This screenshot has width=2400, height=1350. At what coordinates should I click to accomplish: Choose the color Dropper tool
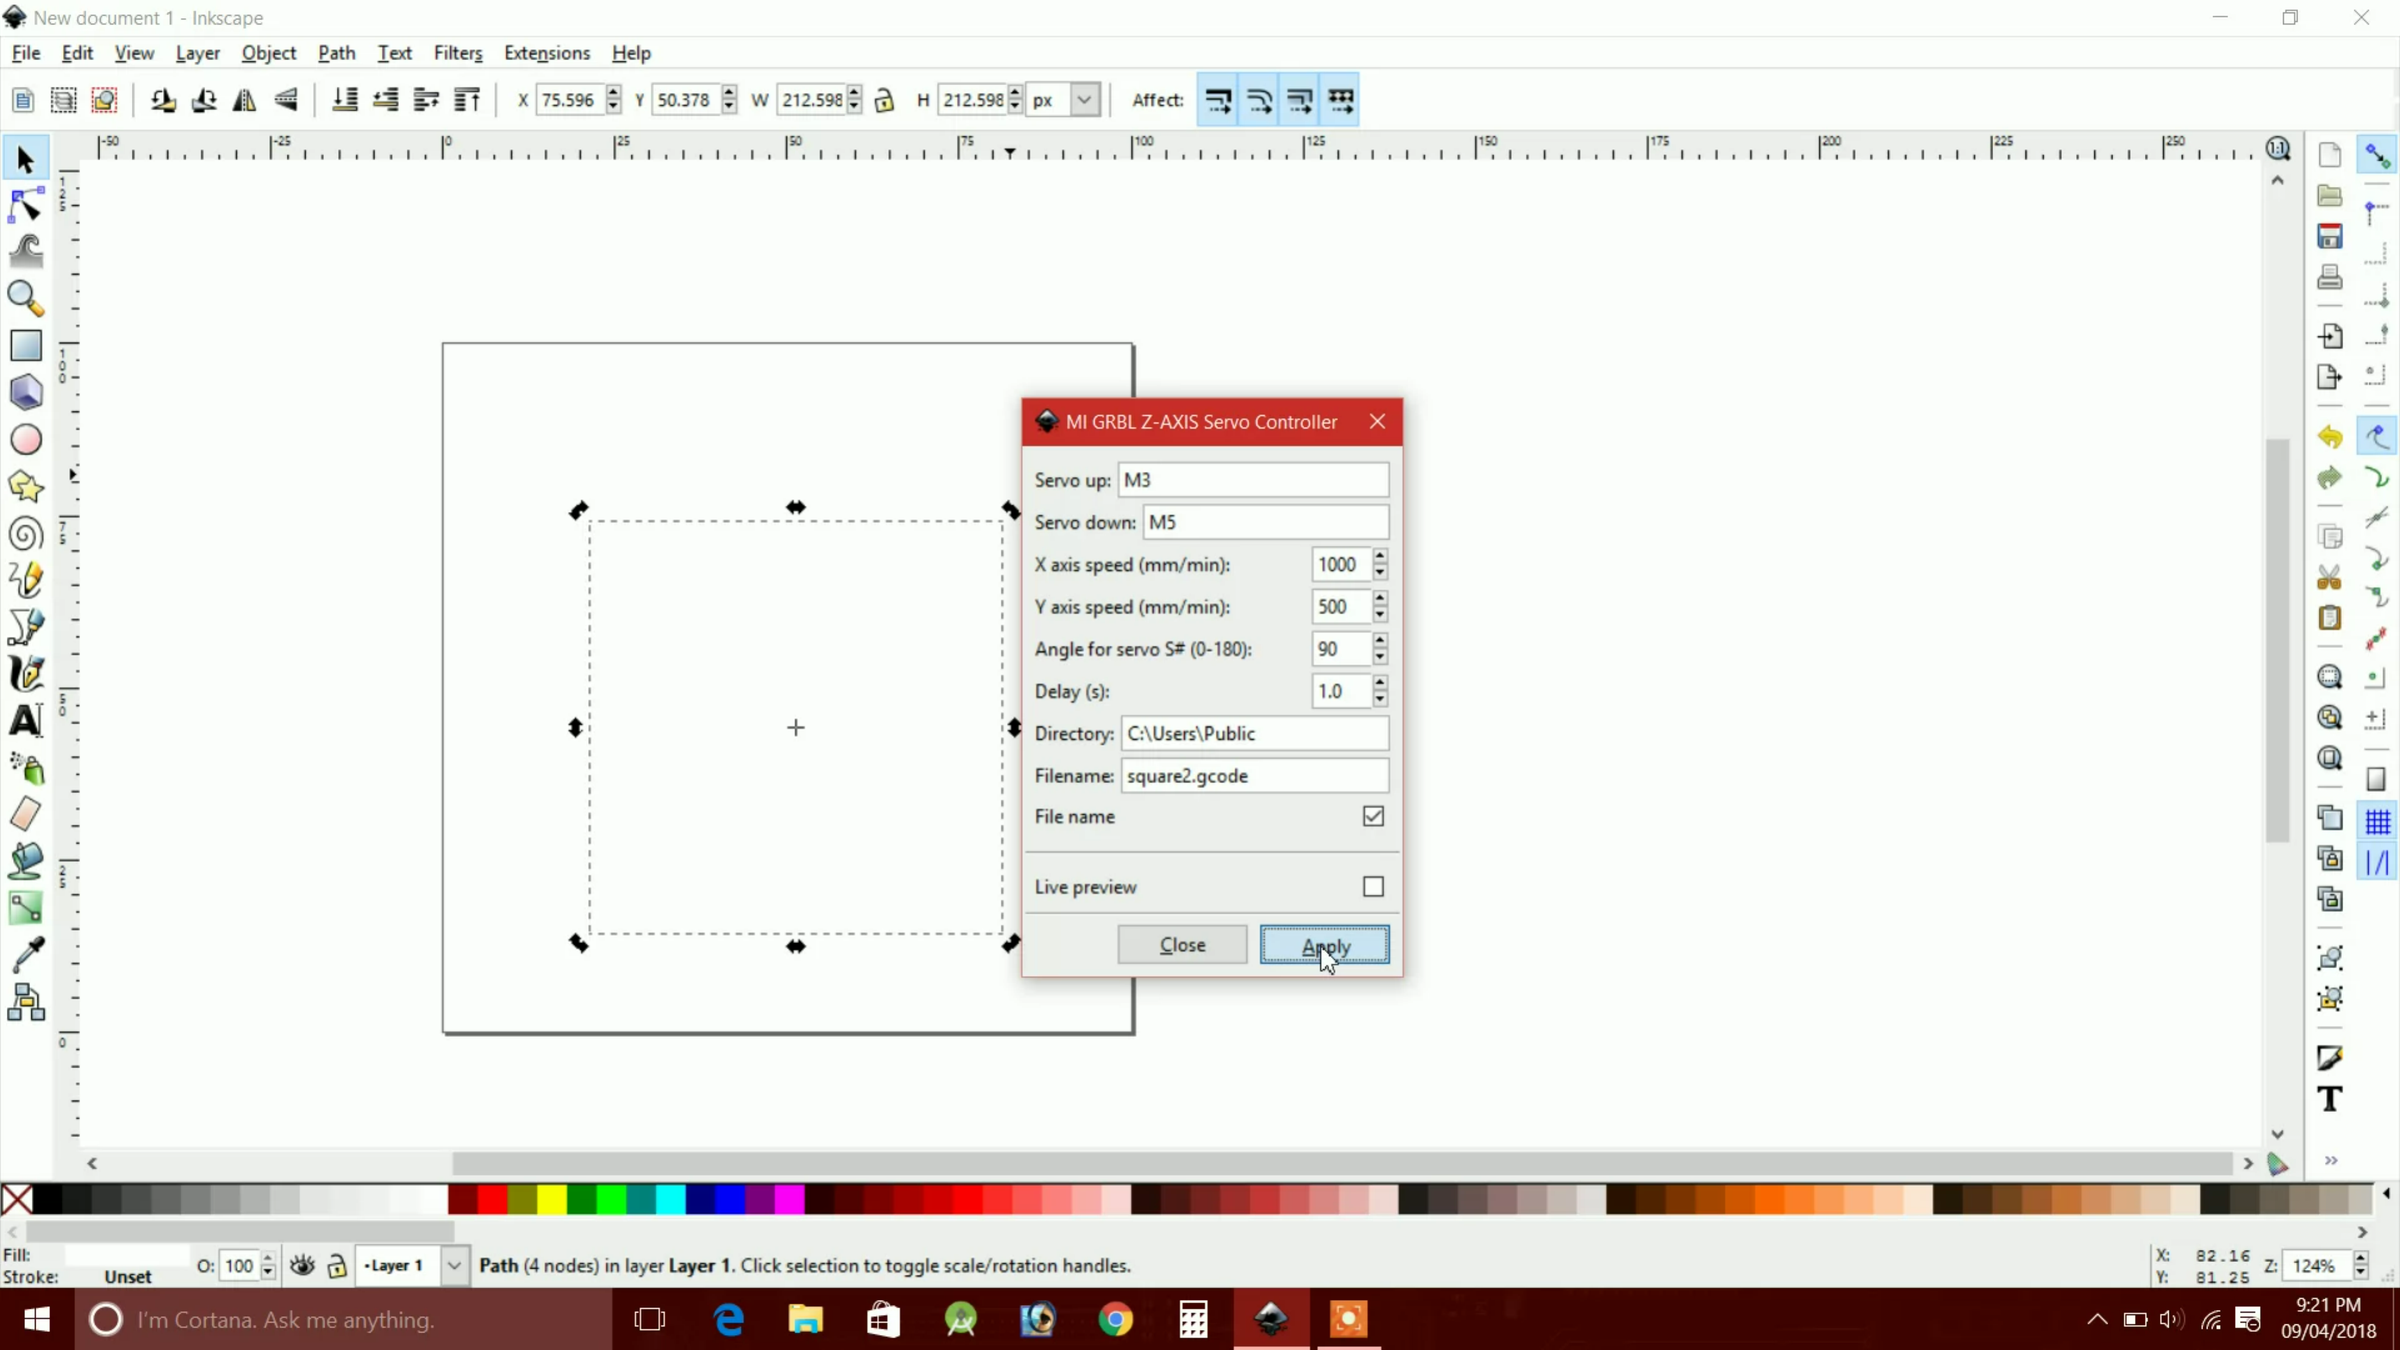[26, 955]
